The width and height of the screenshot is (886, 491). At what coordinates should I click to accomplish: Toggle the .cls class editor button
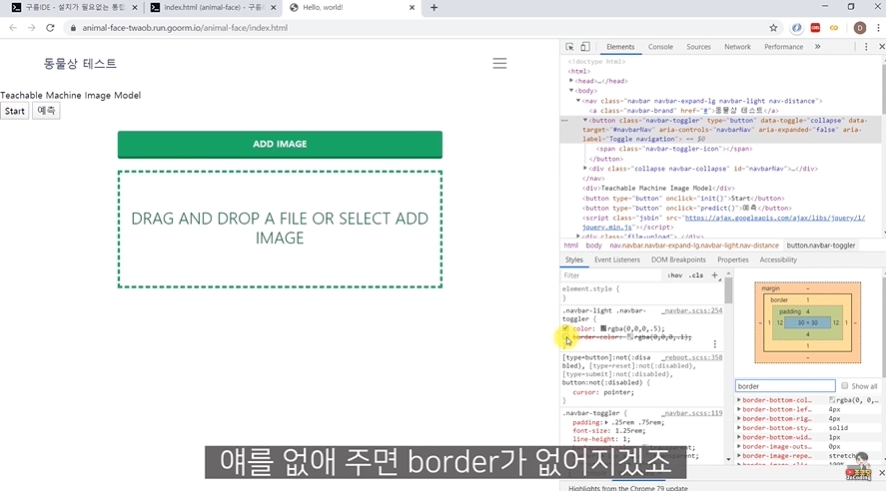point(697,275)
